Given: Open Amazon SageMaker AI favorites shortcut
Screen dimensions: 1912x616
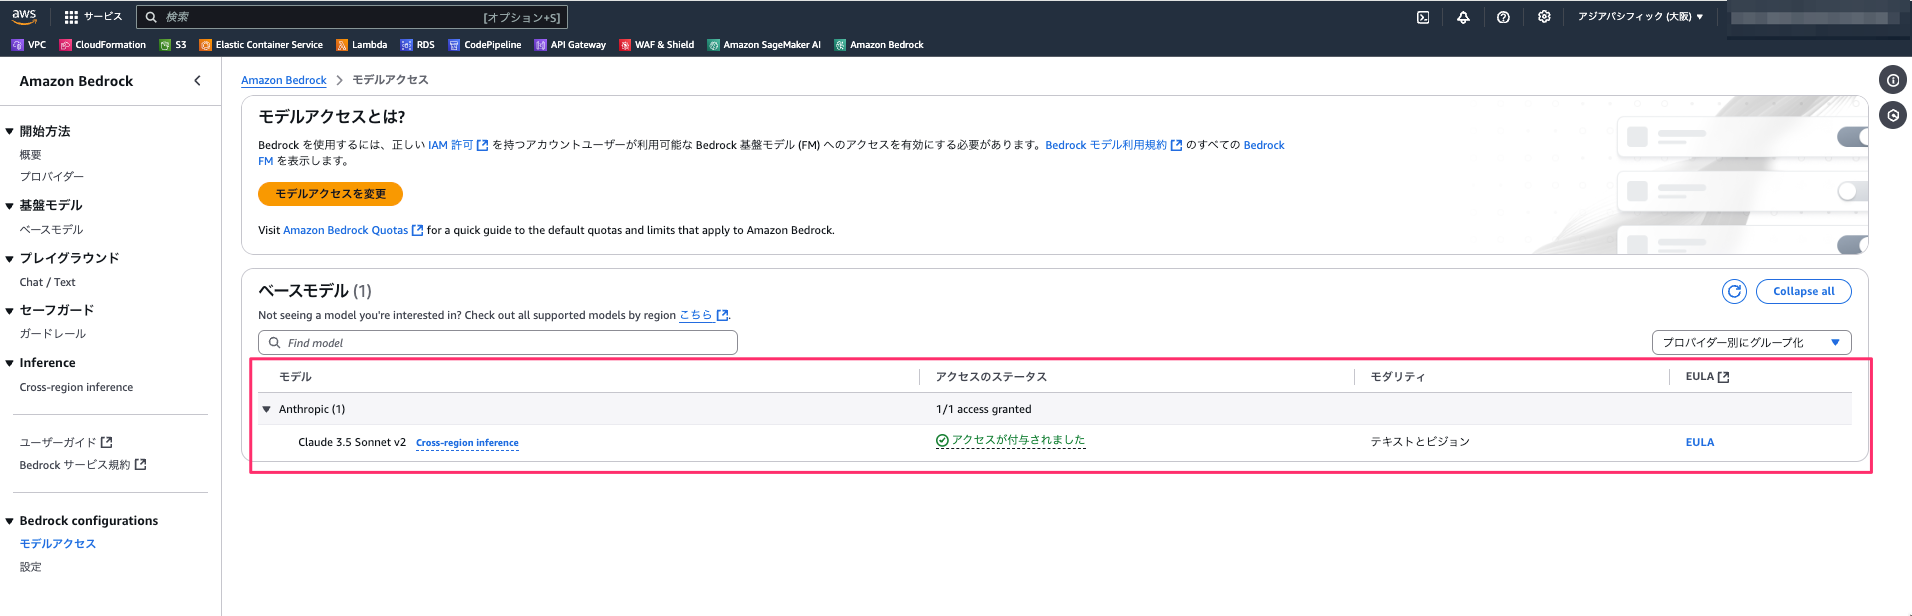Looking at the screenshot, I should click(x=764, y=45).
